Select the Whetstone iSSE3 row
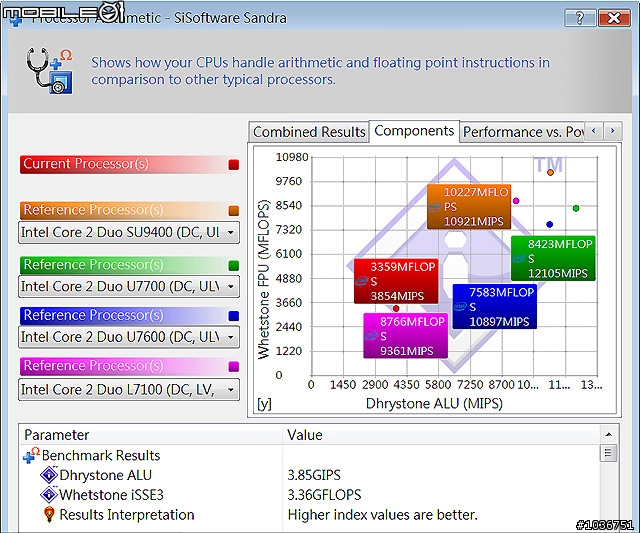The width and height of the screenshot is (640, 533). pos(310,495)
